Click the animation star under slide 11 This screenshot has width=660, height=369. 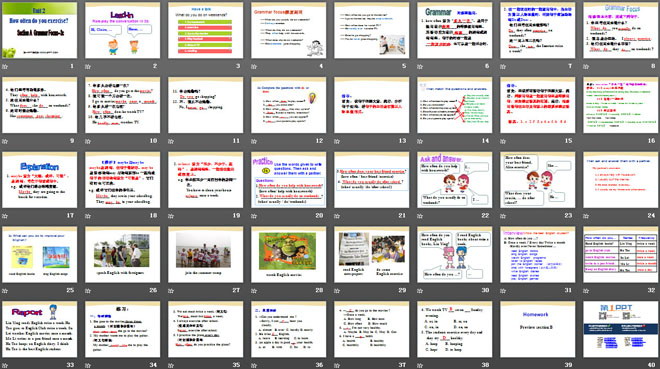click(171, 141)
